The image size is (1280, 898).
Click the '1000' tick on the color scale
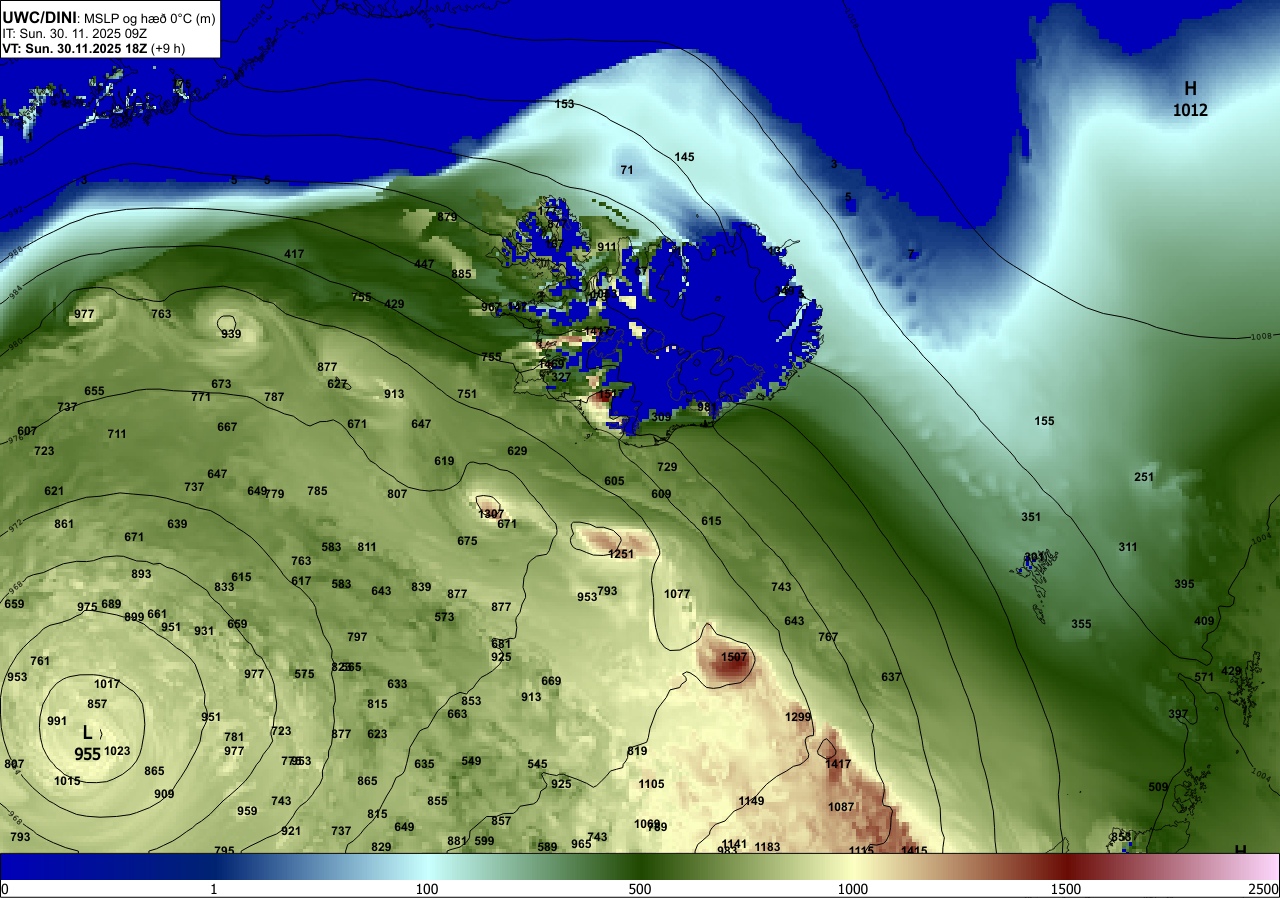(853, 889)
